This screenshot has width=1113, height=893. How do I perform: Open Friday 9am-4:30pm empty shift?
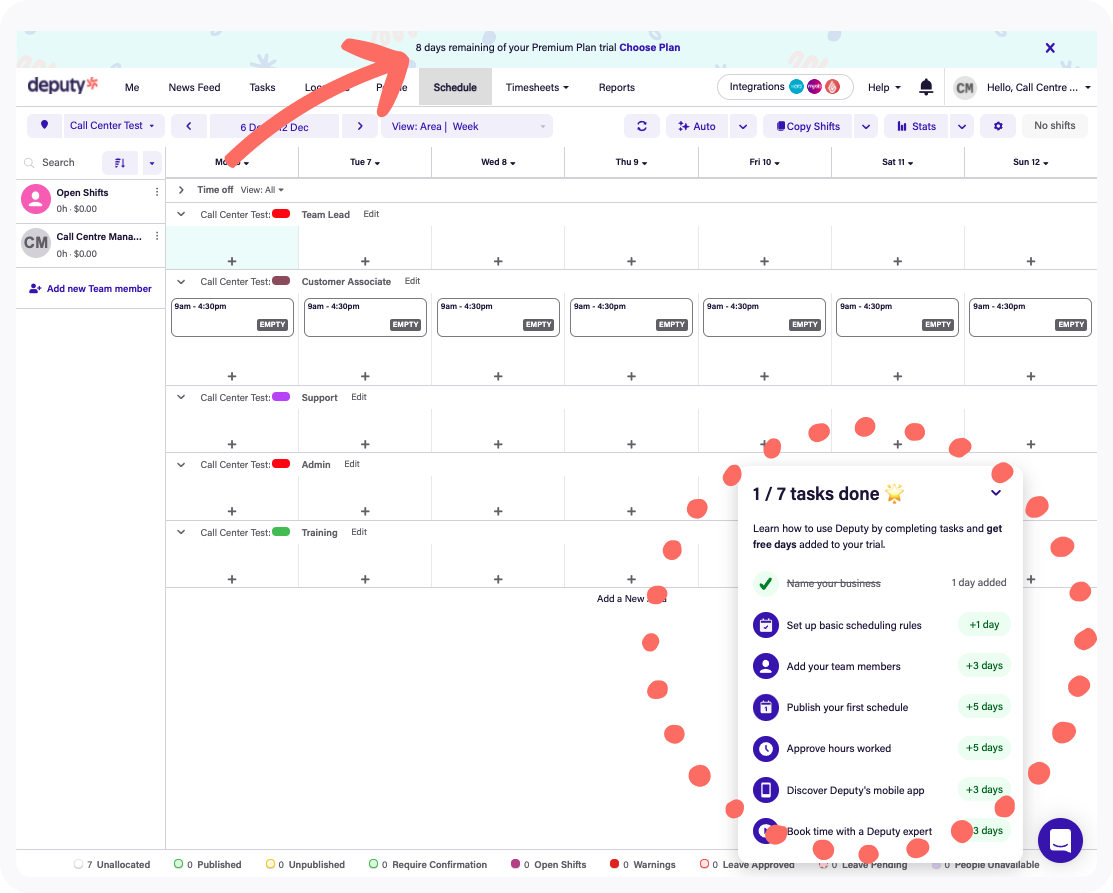pos(764,317)
